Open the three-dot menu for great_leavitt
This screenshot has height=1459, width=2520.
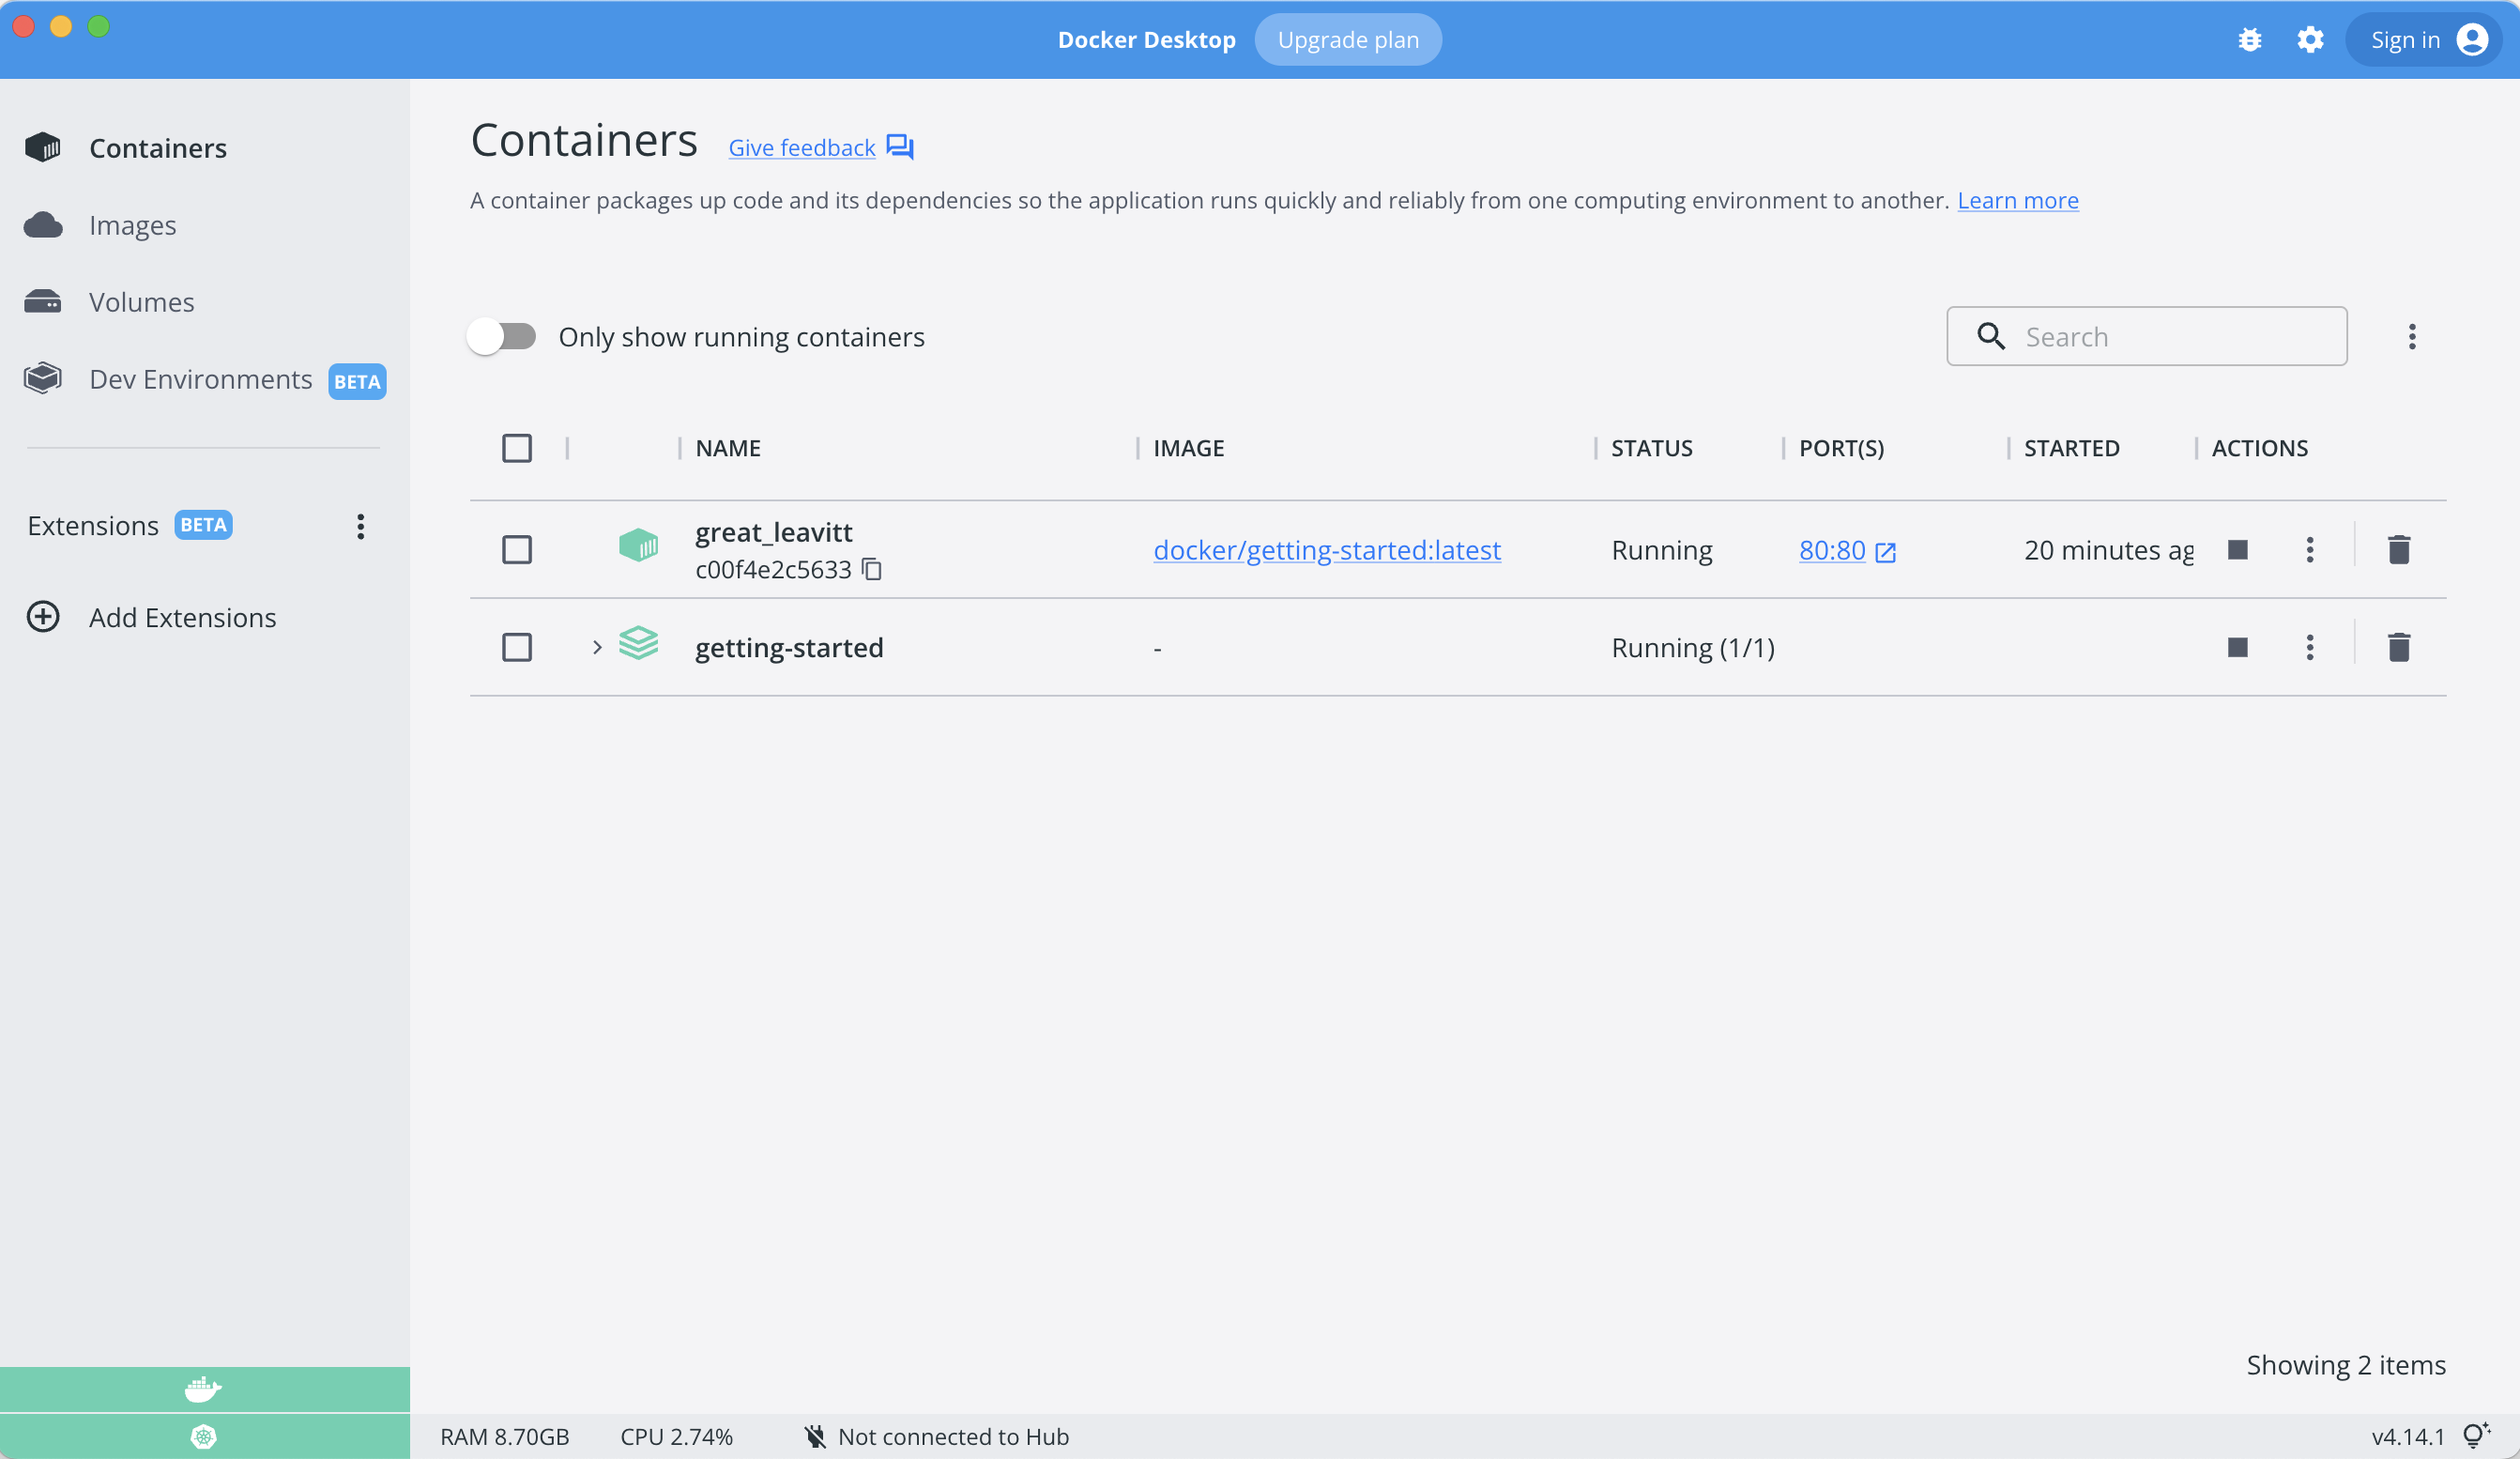(x=2310, y=549)
